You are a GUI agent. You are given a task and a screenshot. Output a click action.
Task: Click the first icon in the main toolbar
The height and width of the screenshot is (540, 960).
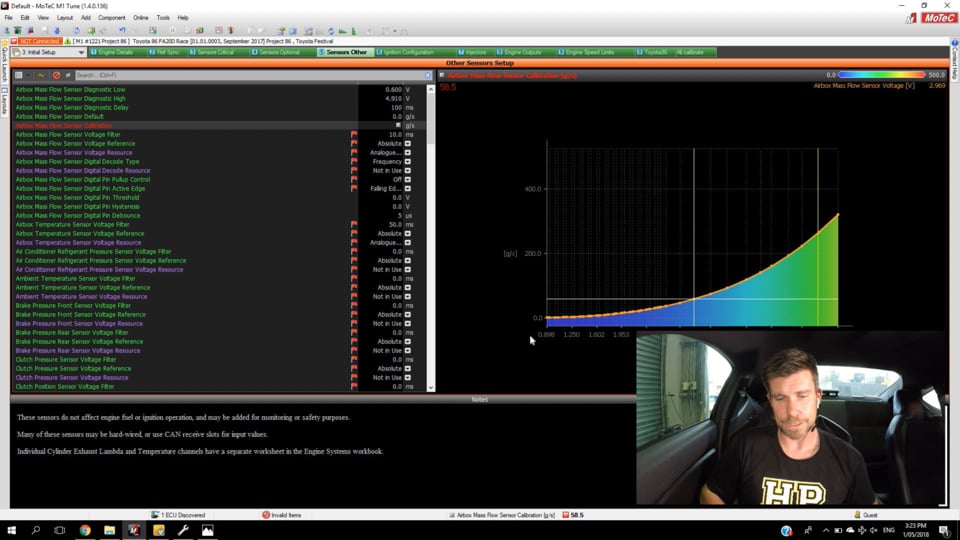(7, 30)
